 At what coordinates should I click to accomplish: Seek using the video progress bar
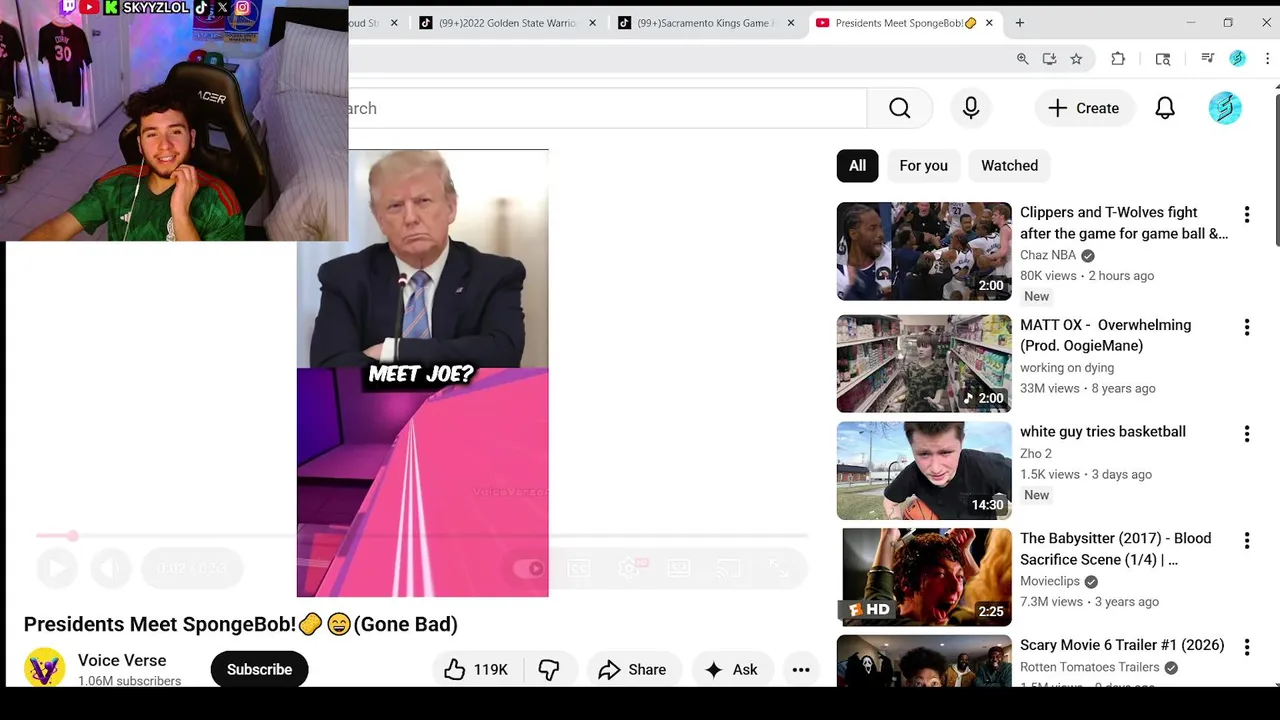(x=421, y=536)
